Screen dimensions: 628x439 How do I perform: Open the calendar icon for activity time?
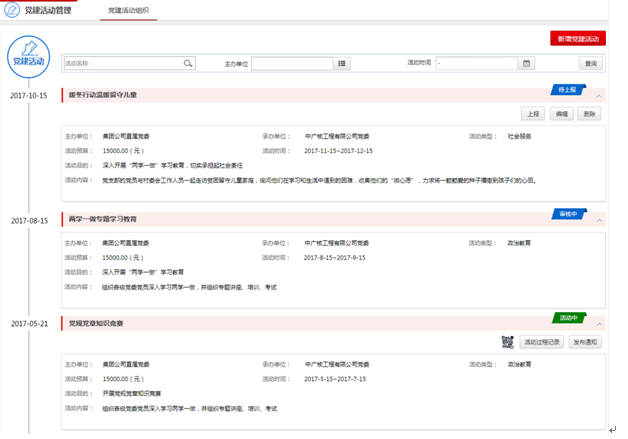pyautogui.click(x=527, y=63)
